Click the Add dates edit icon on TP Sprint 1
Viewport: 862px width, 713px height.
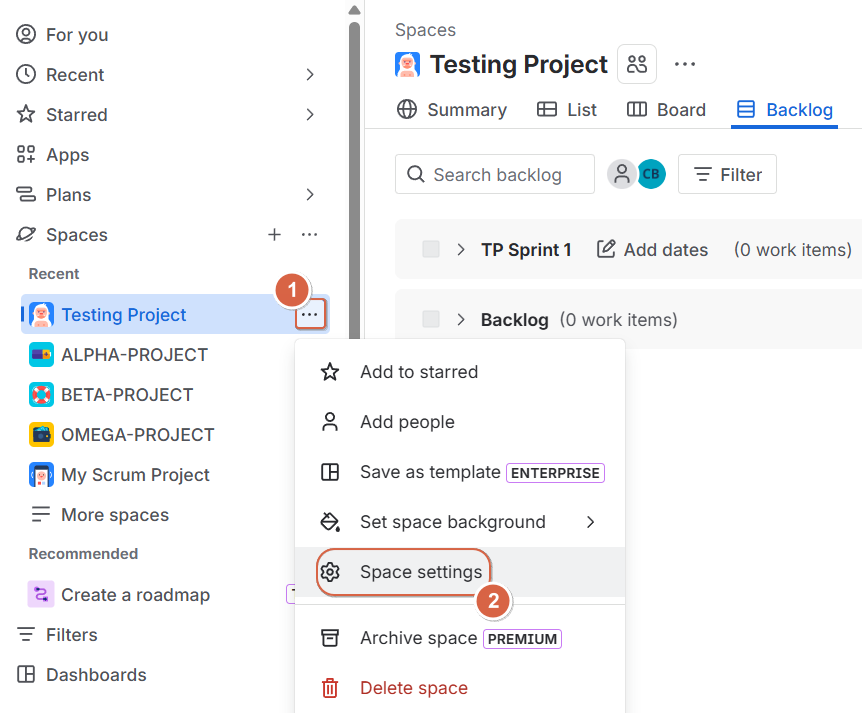(x=606, y=250)
